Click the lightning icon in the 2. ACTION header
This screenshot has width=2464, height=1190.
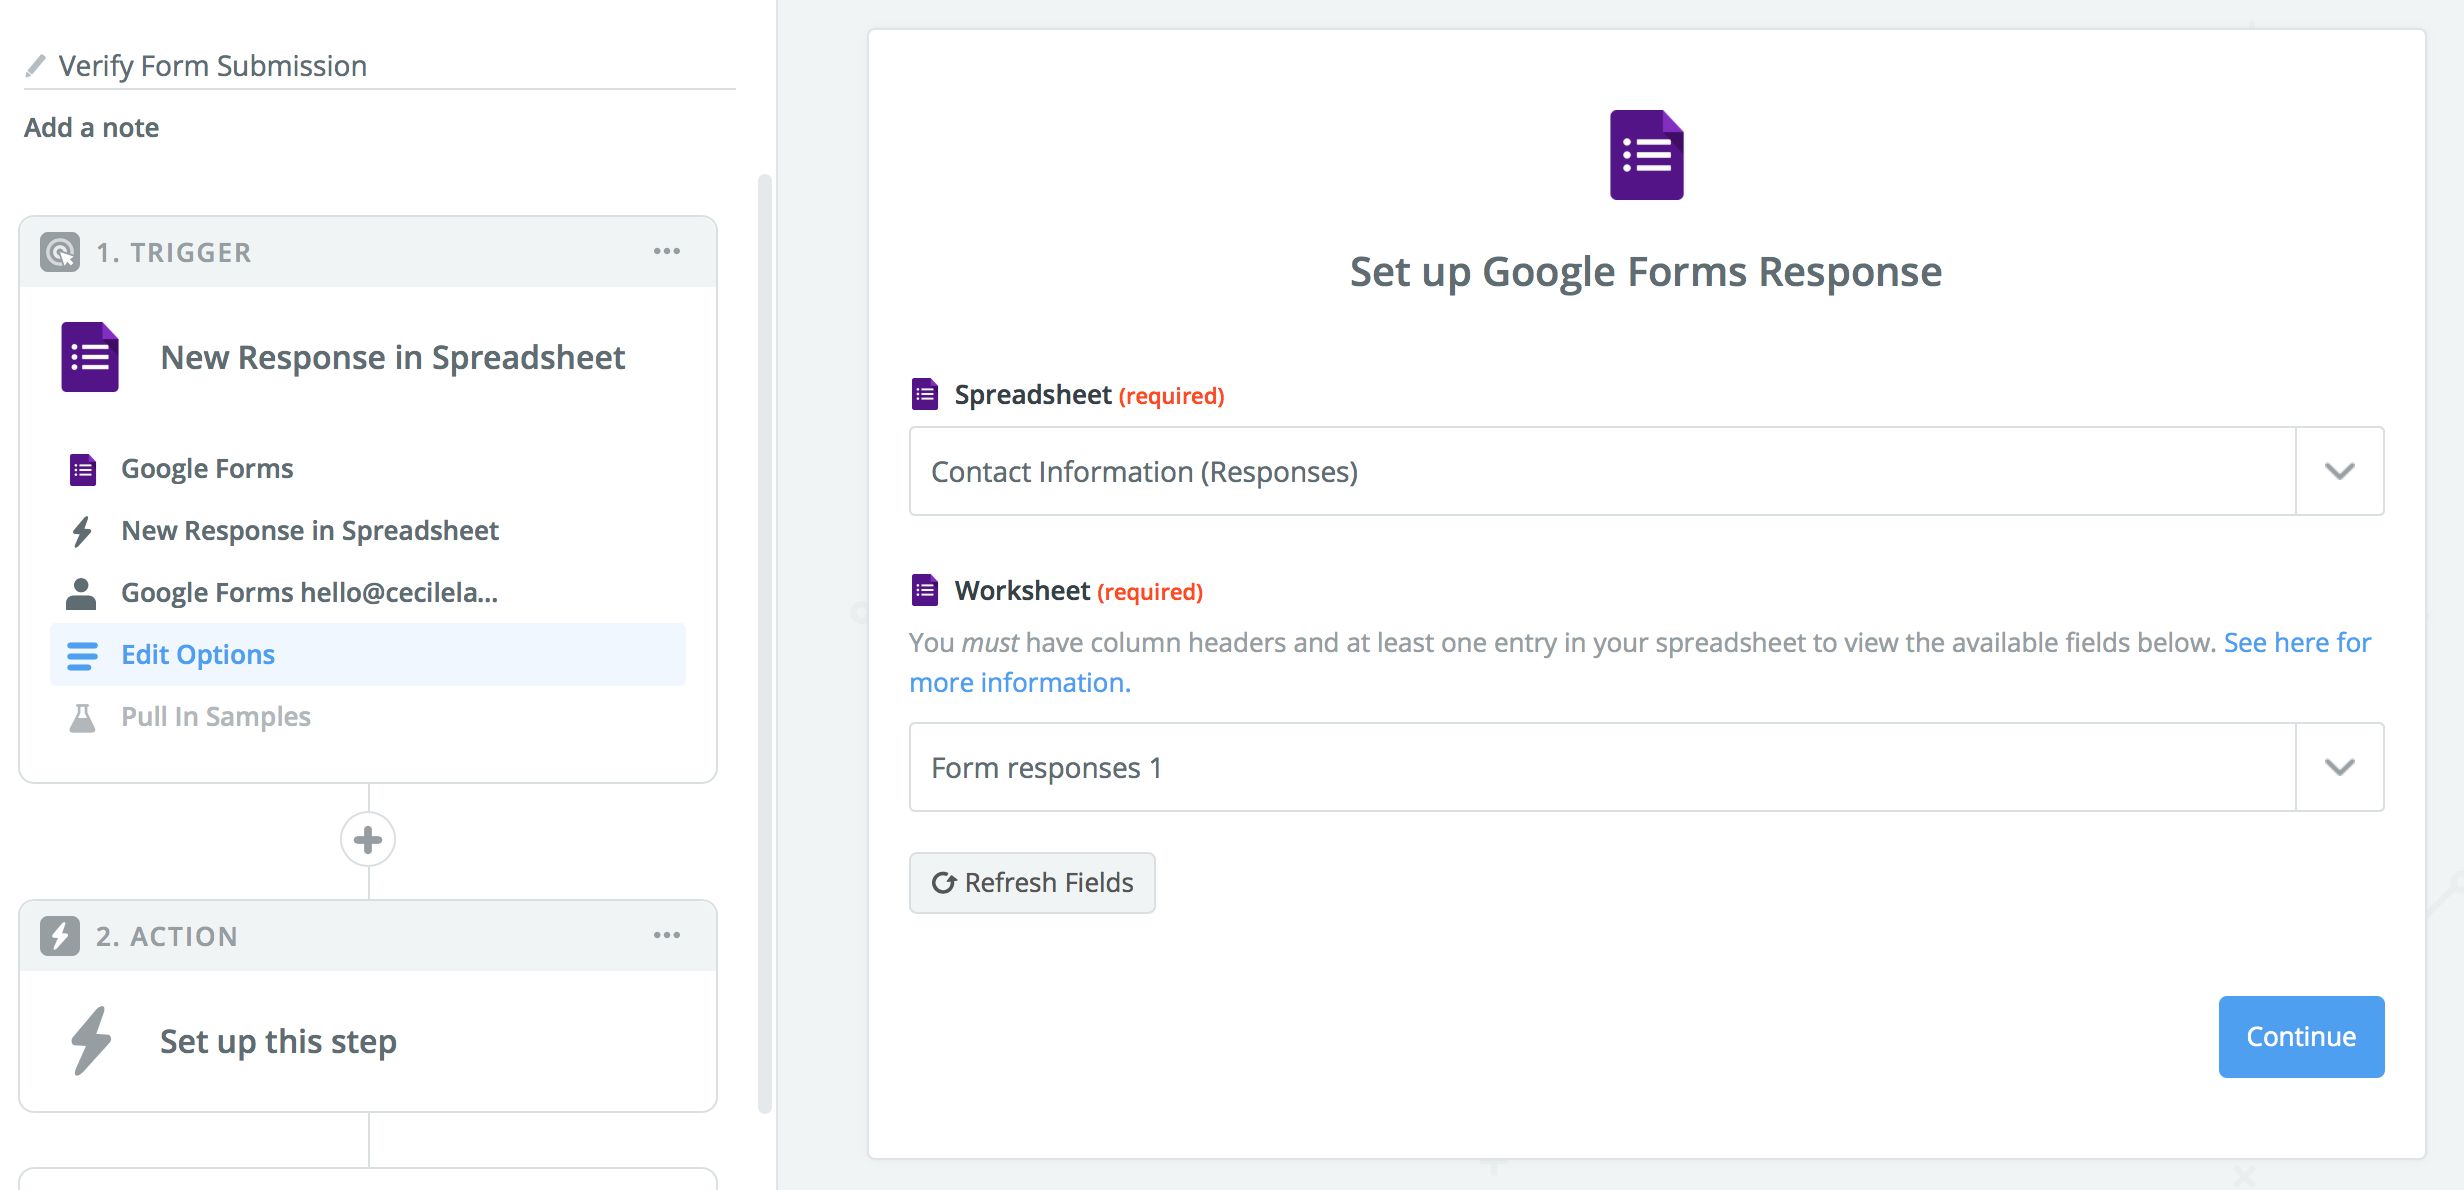[59, 936]
